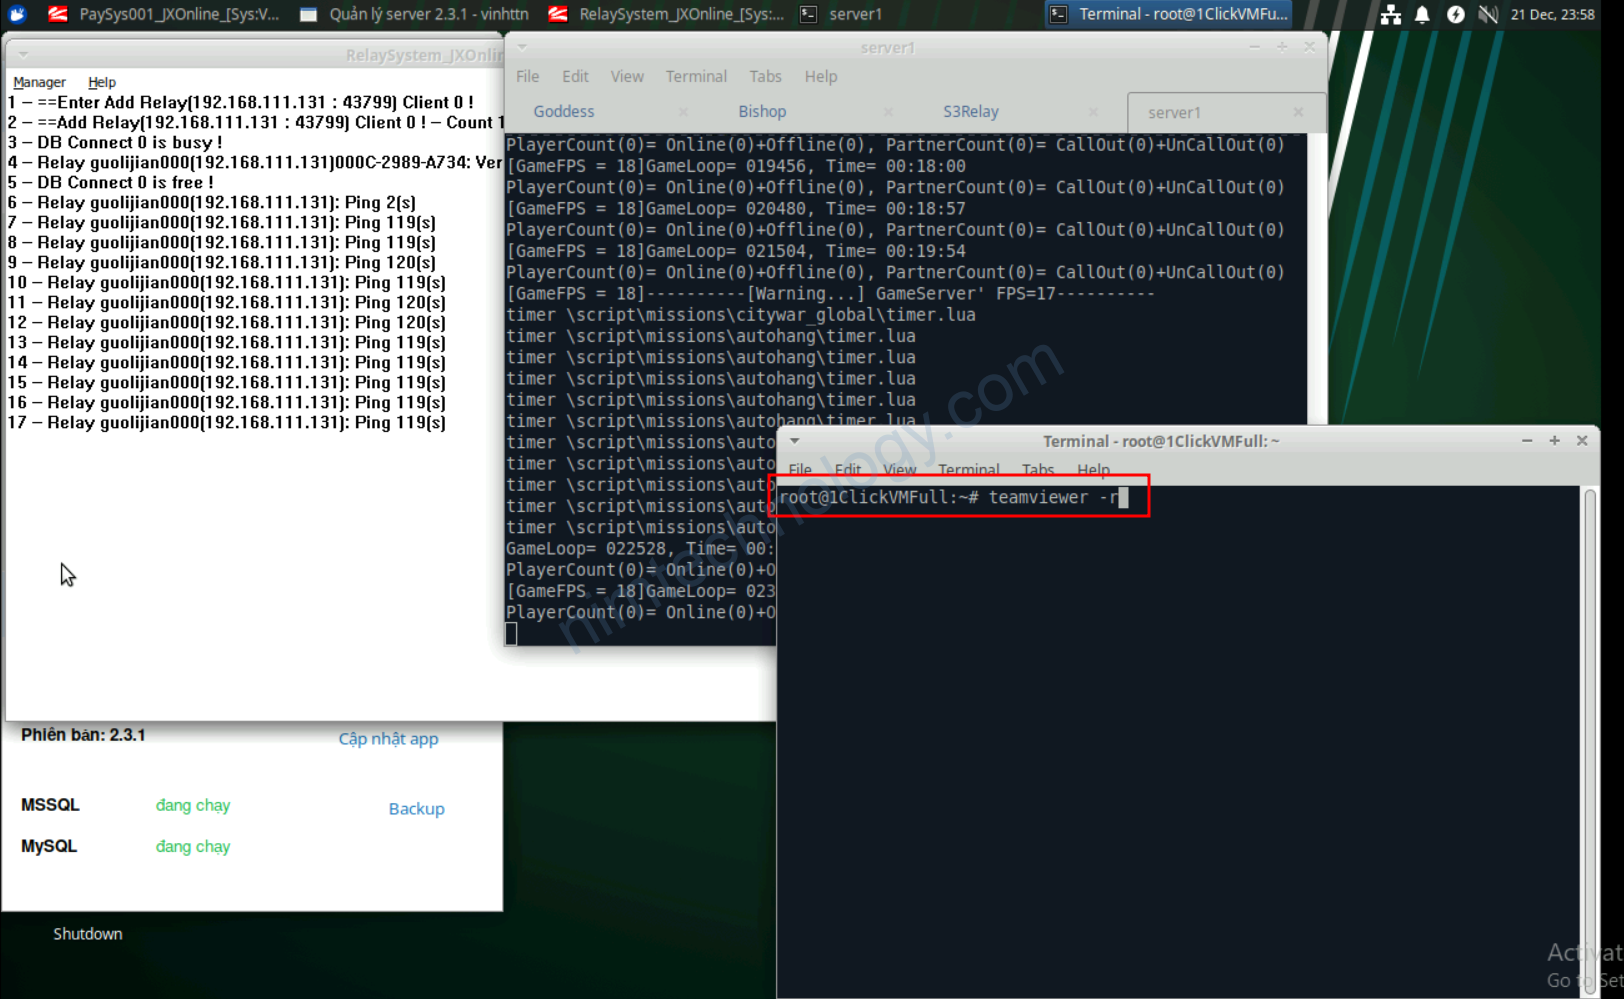Open window menu arrow on server1 titlebar
This screenshot has width=1624, height=999.
pyautogui.click(x=521, y=47)
